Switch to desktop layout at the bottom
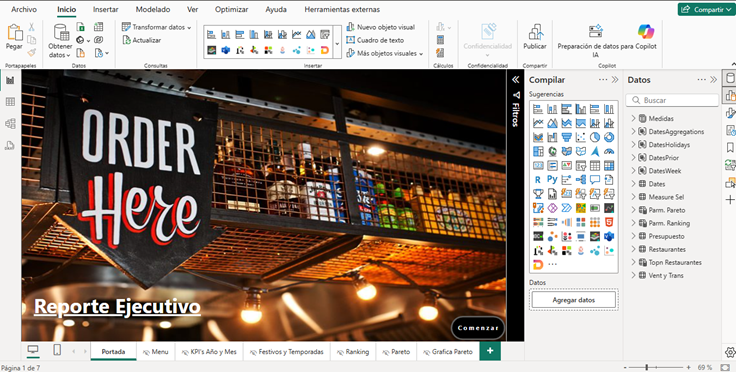 click(x=33, y=350)
